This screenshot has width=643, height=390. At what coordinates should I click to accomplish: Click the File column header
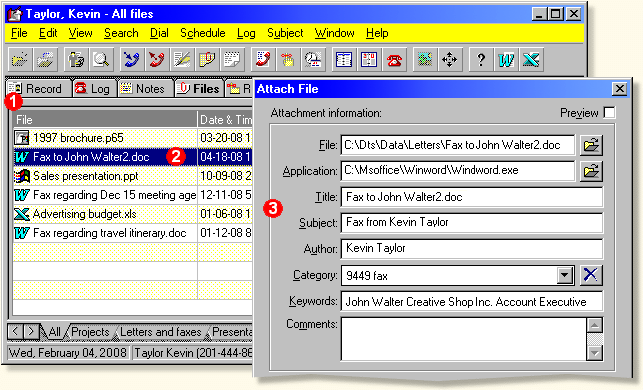105,120
